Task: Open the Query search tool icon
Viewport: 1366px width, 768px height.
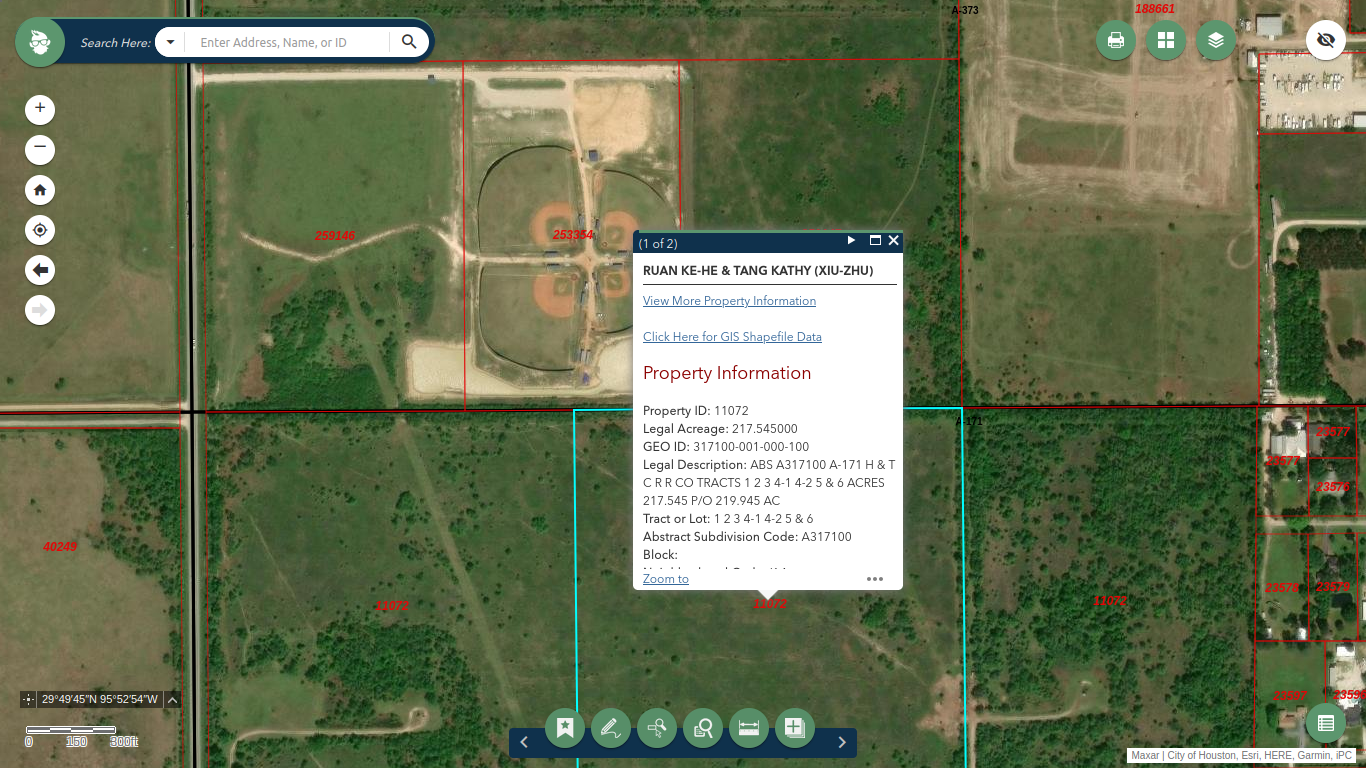Action: [x=703, y=728]
